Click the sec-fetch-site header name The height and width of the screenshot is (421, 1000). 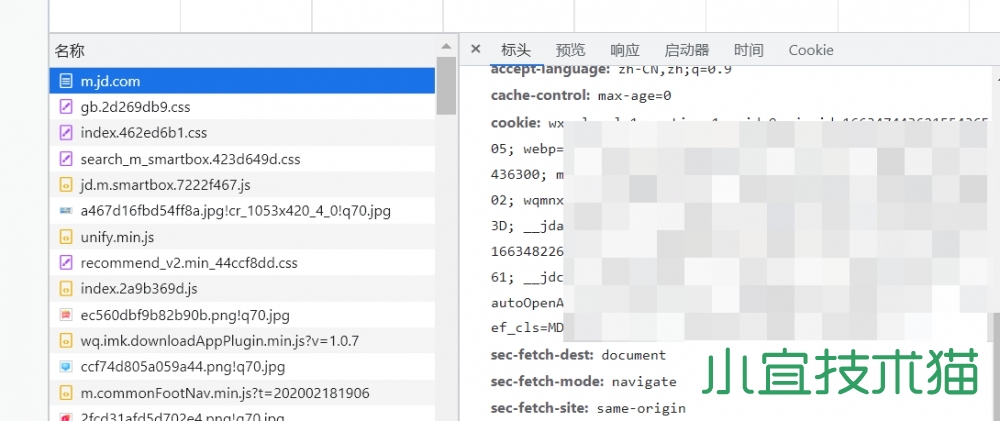(x=543, y=408)
